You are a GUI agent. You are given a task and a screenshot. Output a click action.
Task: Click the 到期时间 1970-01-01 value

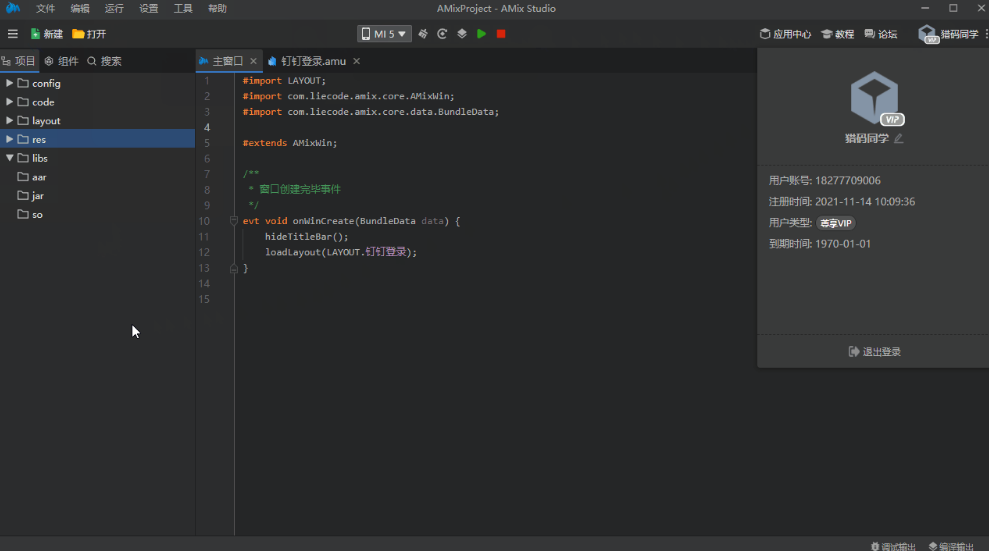(843, 244)
